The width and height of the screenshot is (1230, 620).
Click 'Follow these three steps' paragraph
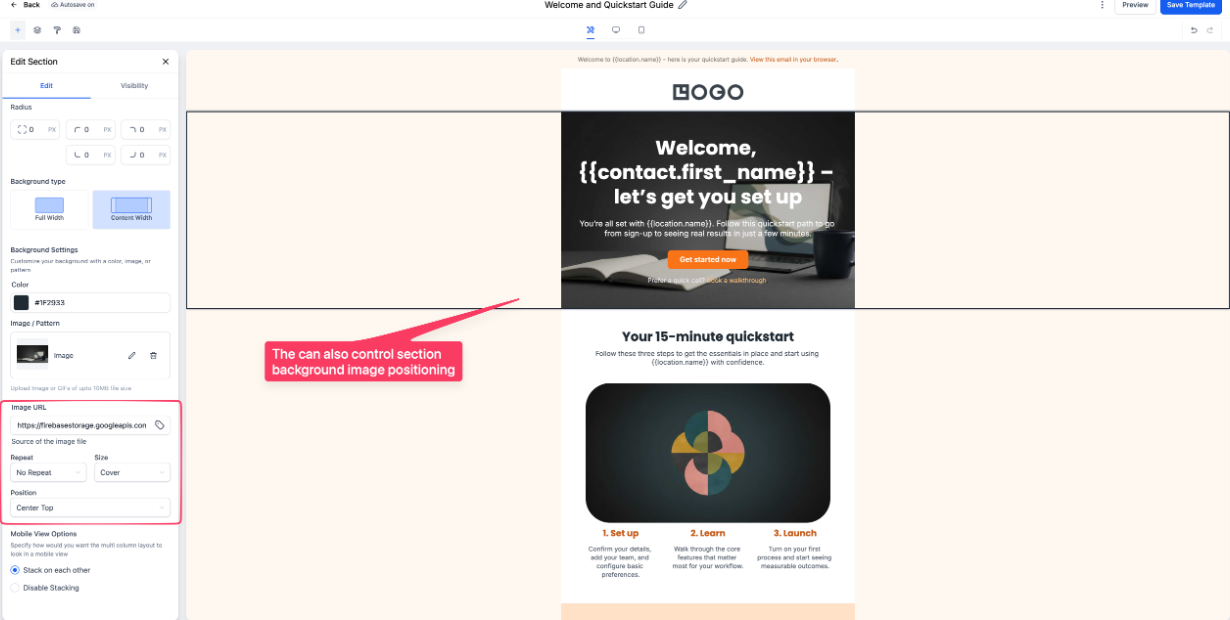pos(708,358)
